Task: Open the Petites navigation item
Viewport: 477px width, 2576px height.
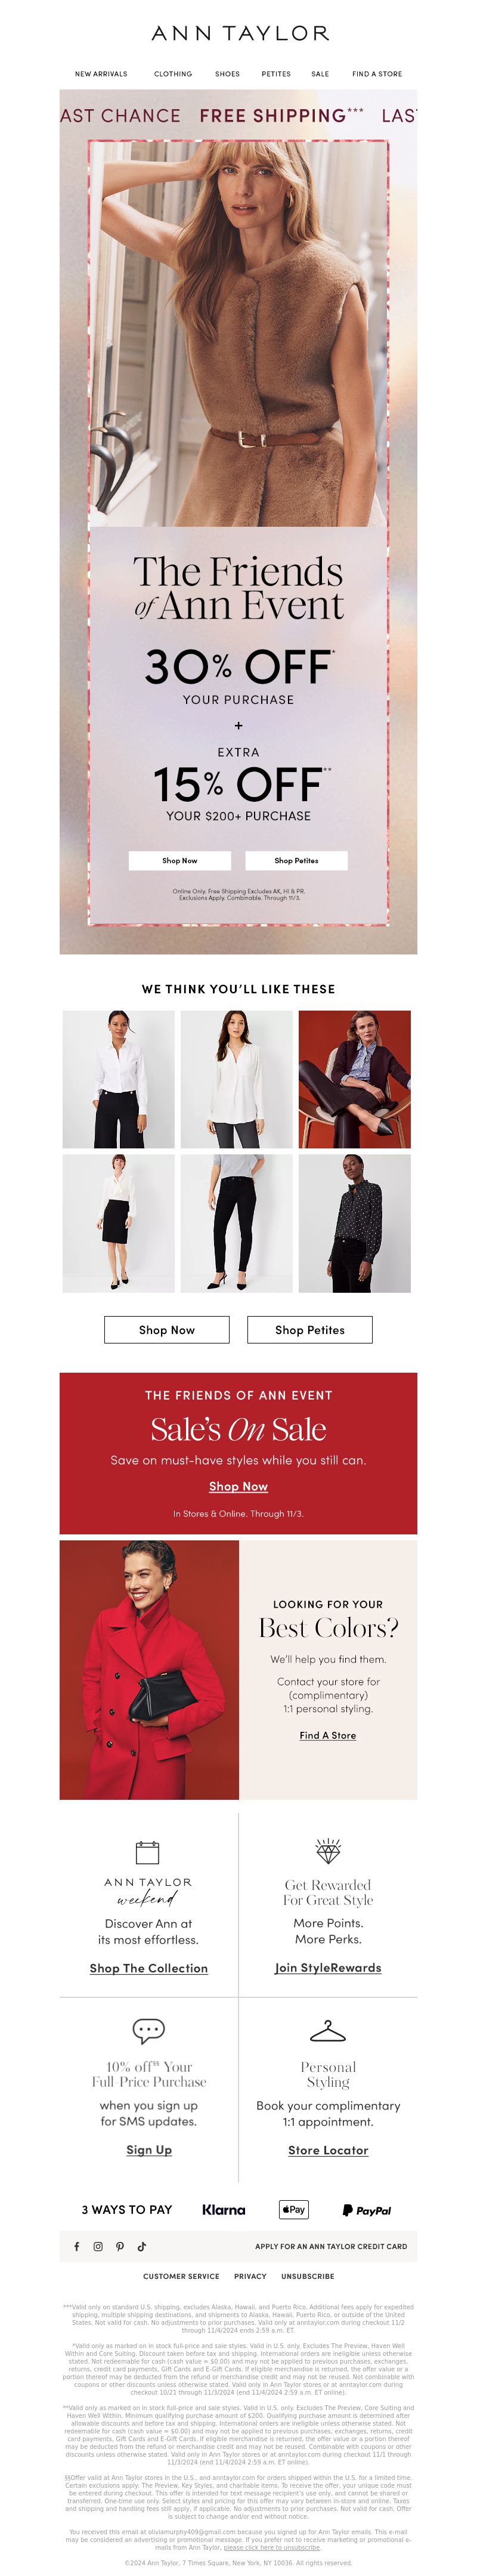Action: tap(276, 74)
